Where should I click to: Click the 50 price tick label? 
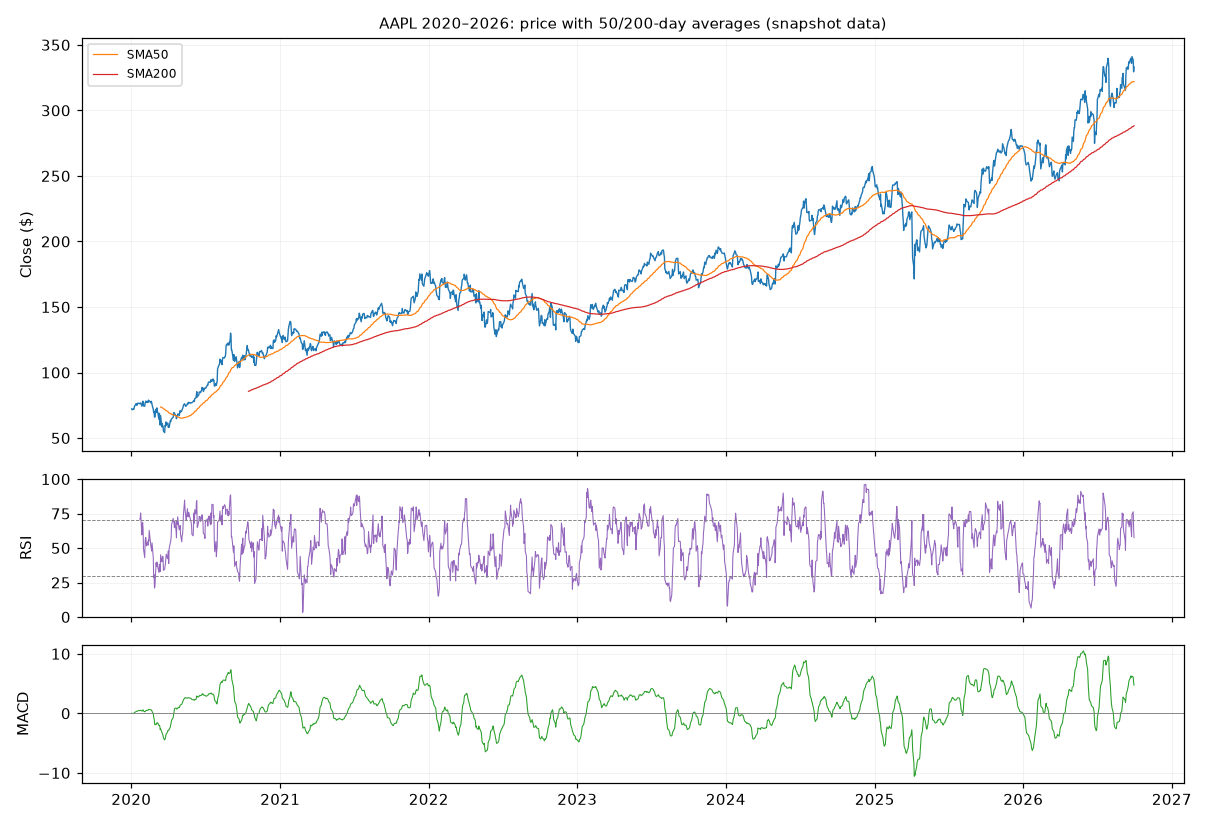(x=61, y=439)
